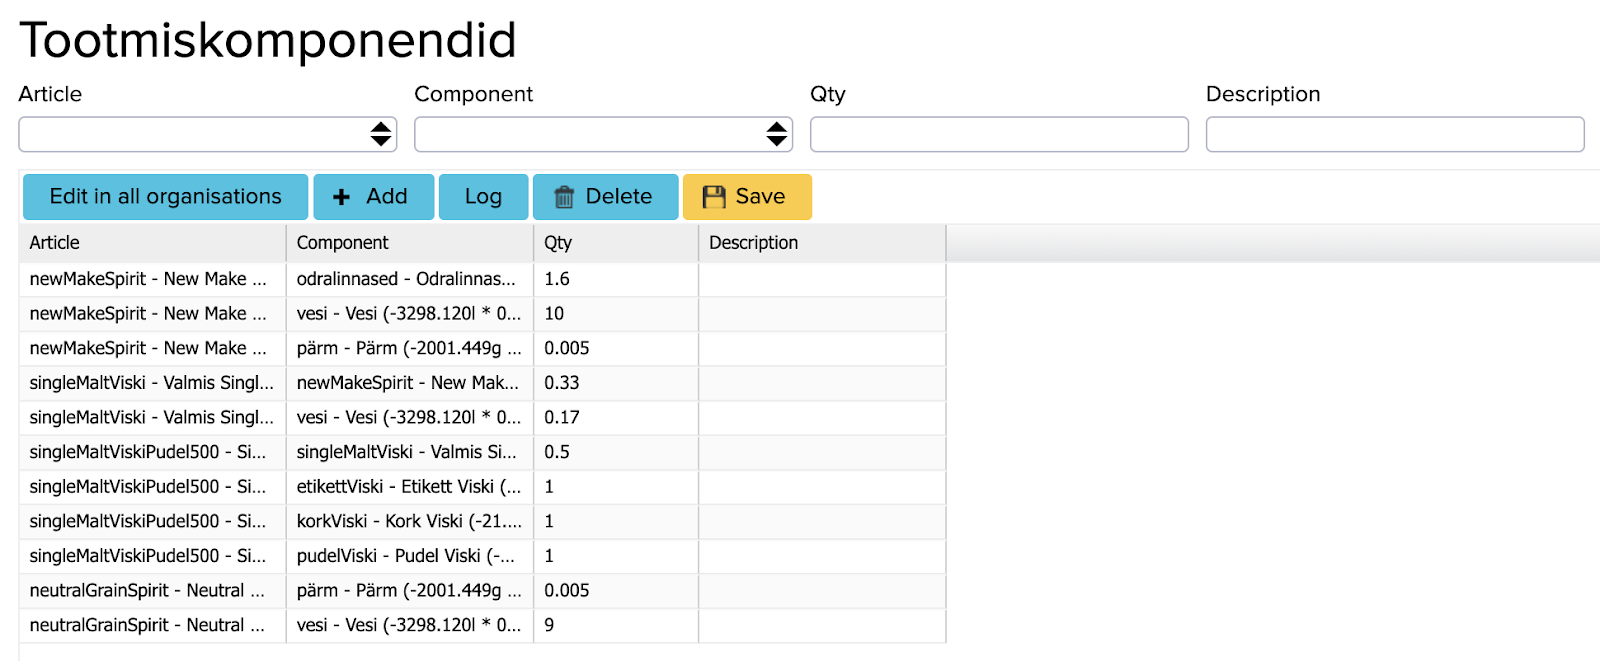The height and width of the screenshot is (661, 1600).
Task: Click the Qty cell showing 0.33
Action: [x=615, y=383]
